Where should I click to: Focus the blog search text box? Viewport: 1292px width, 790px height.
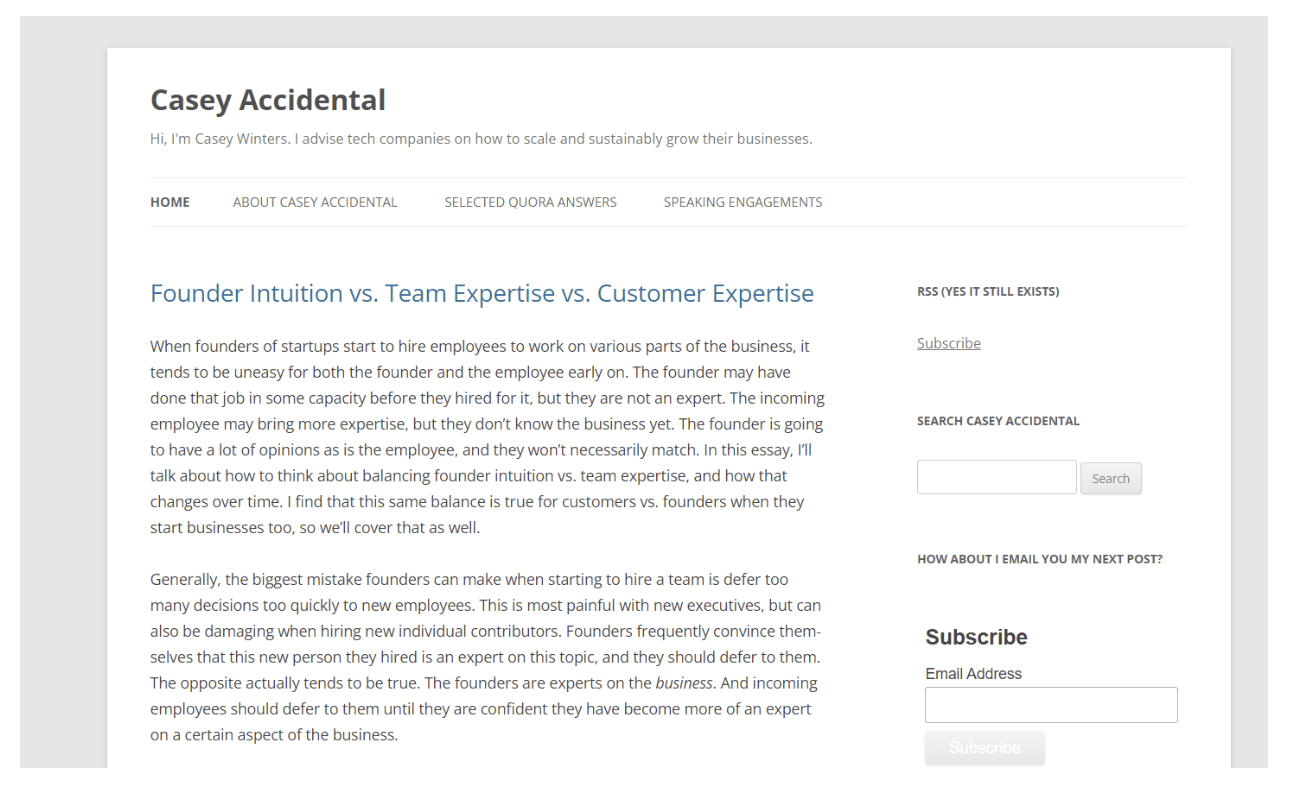click(x=996, y=477)
